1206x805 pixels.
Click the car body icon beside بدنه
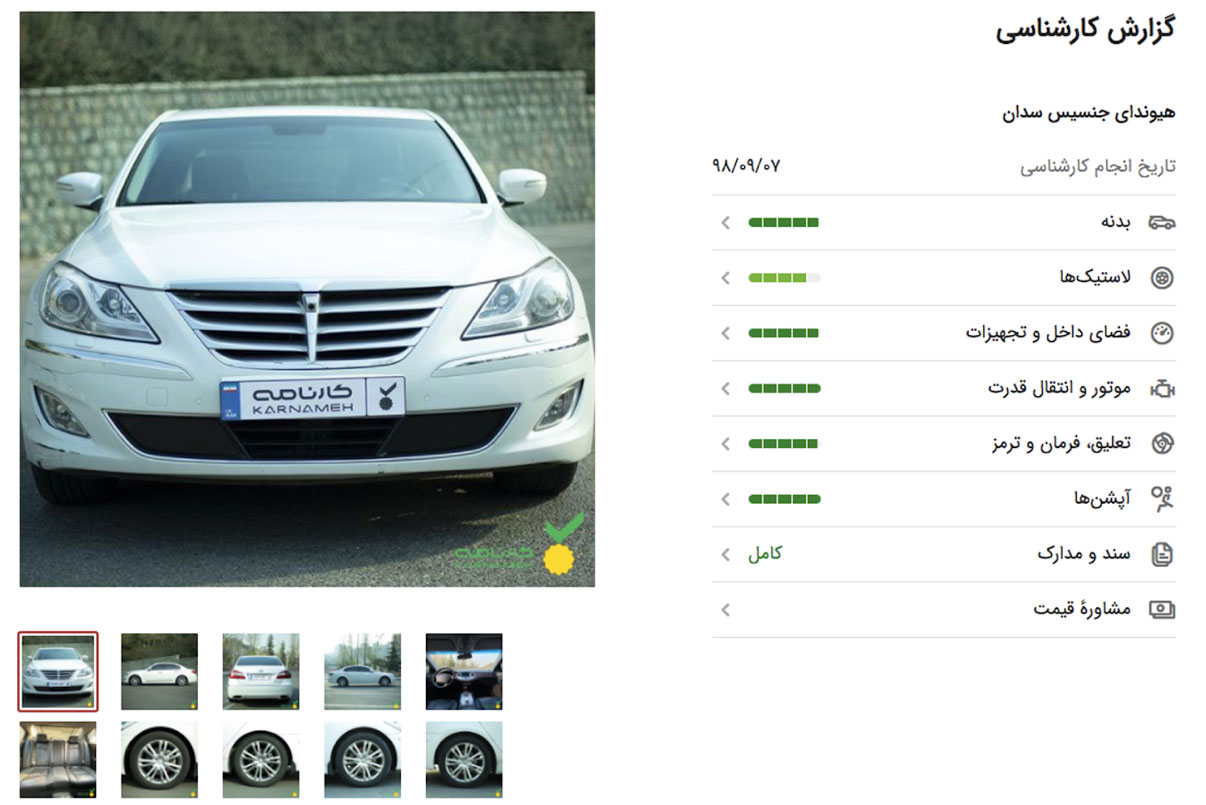[x=1161, y=222]
